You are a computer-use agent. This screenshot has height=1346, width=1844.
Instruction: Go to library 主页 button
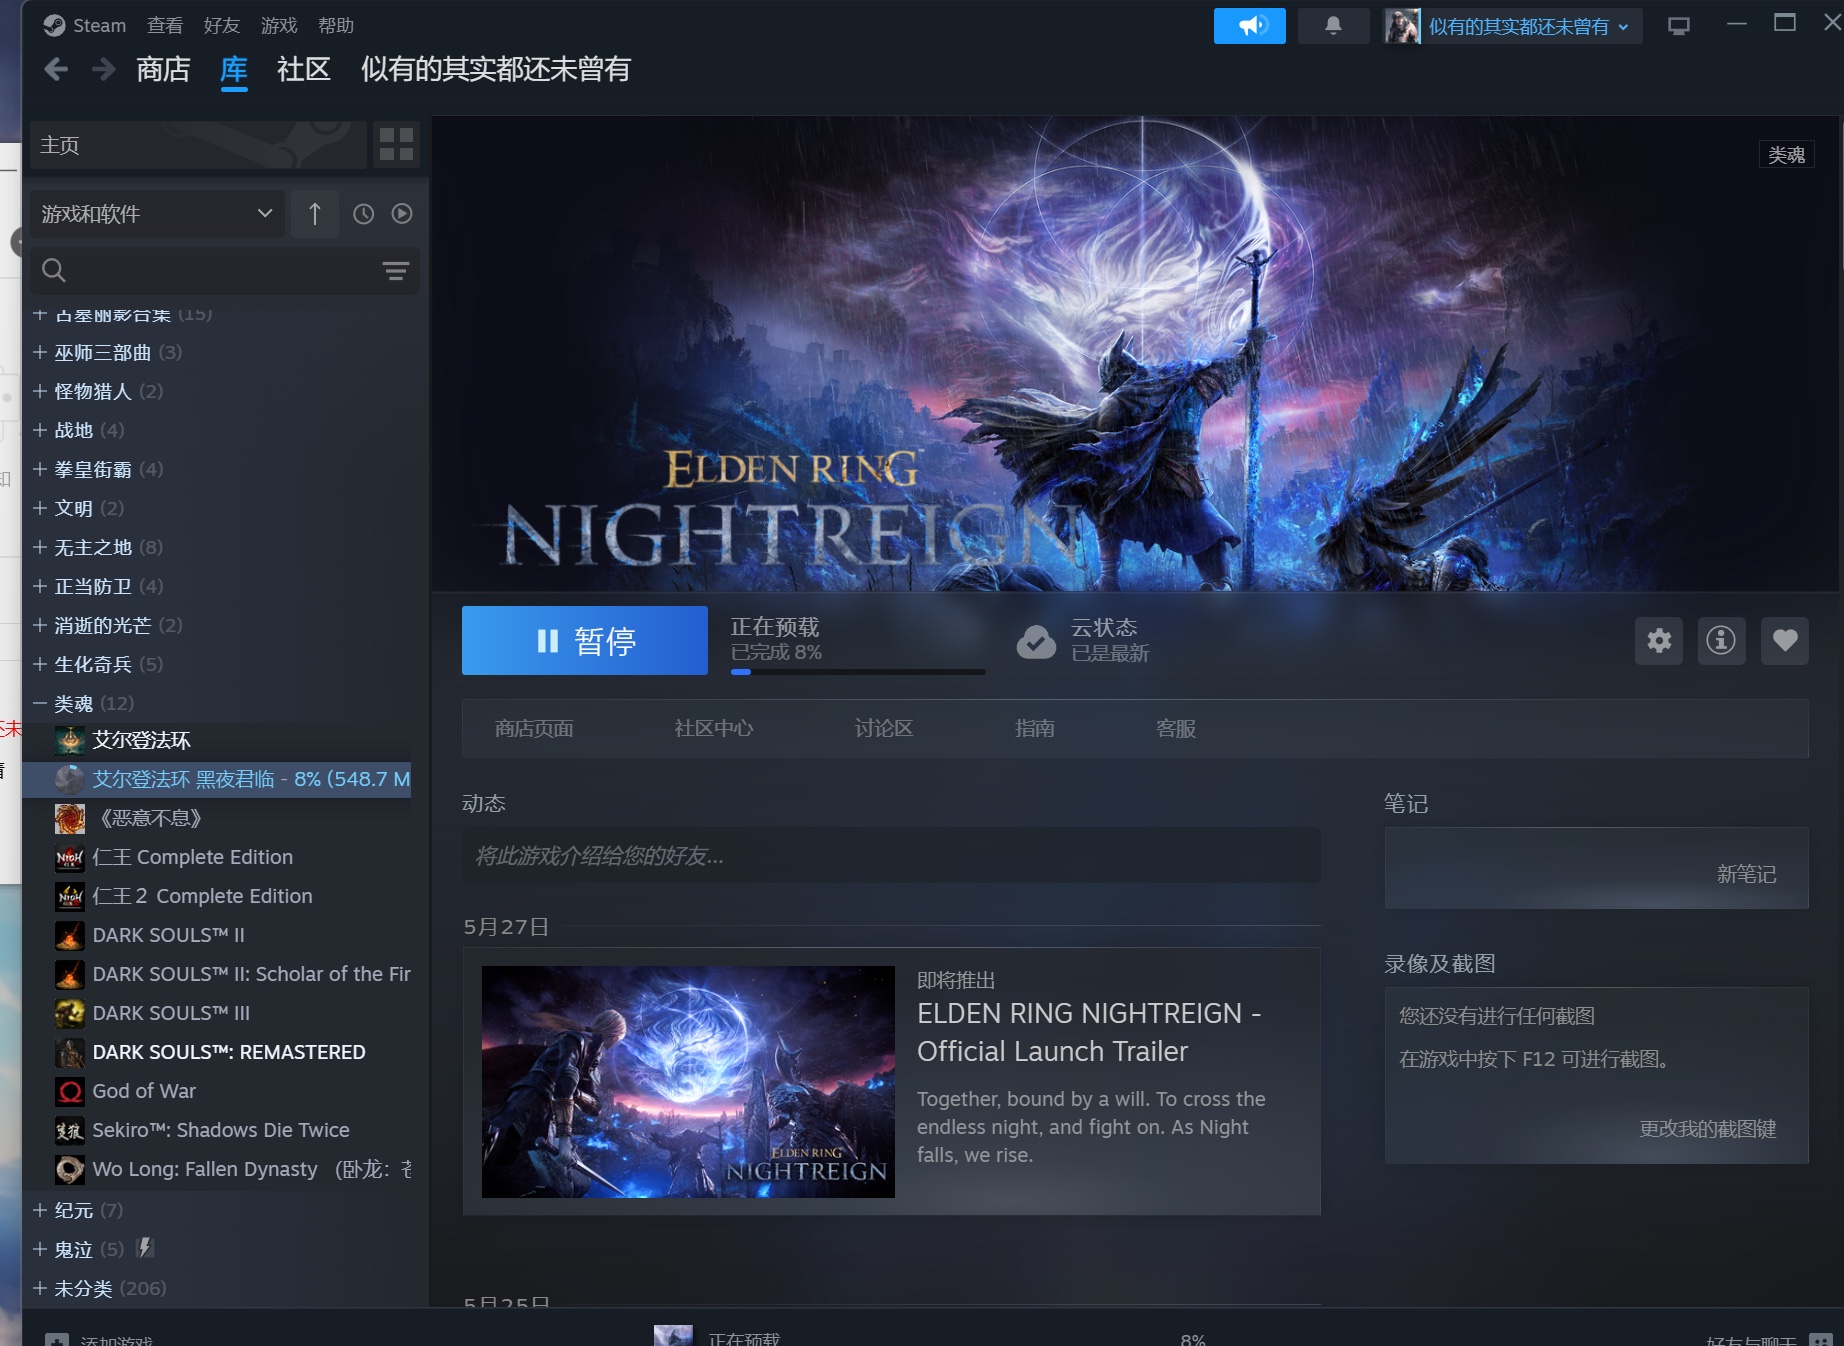click(x=198, y=145)
